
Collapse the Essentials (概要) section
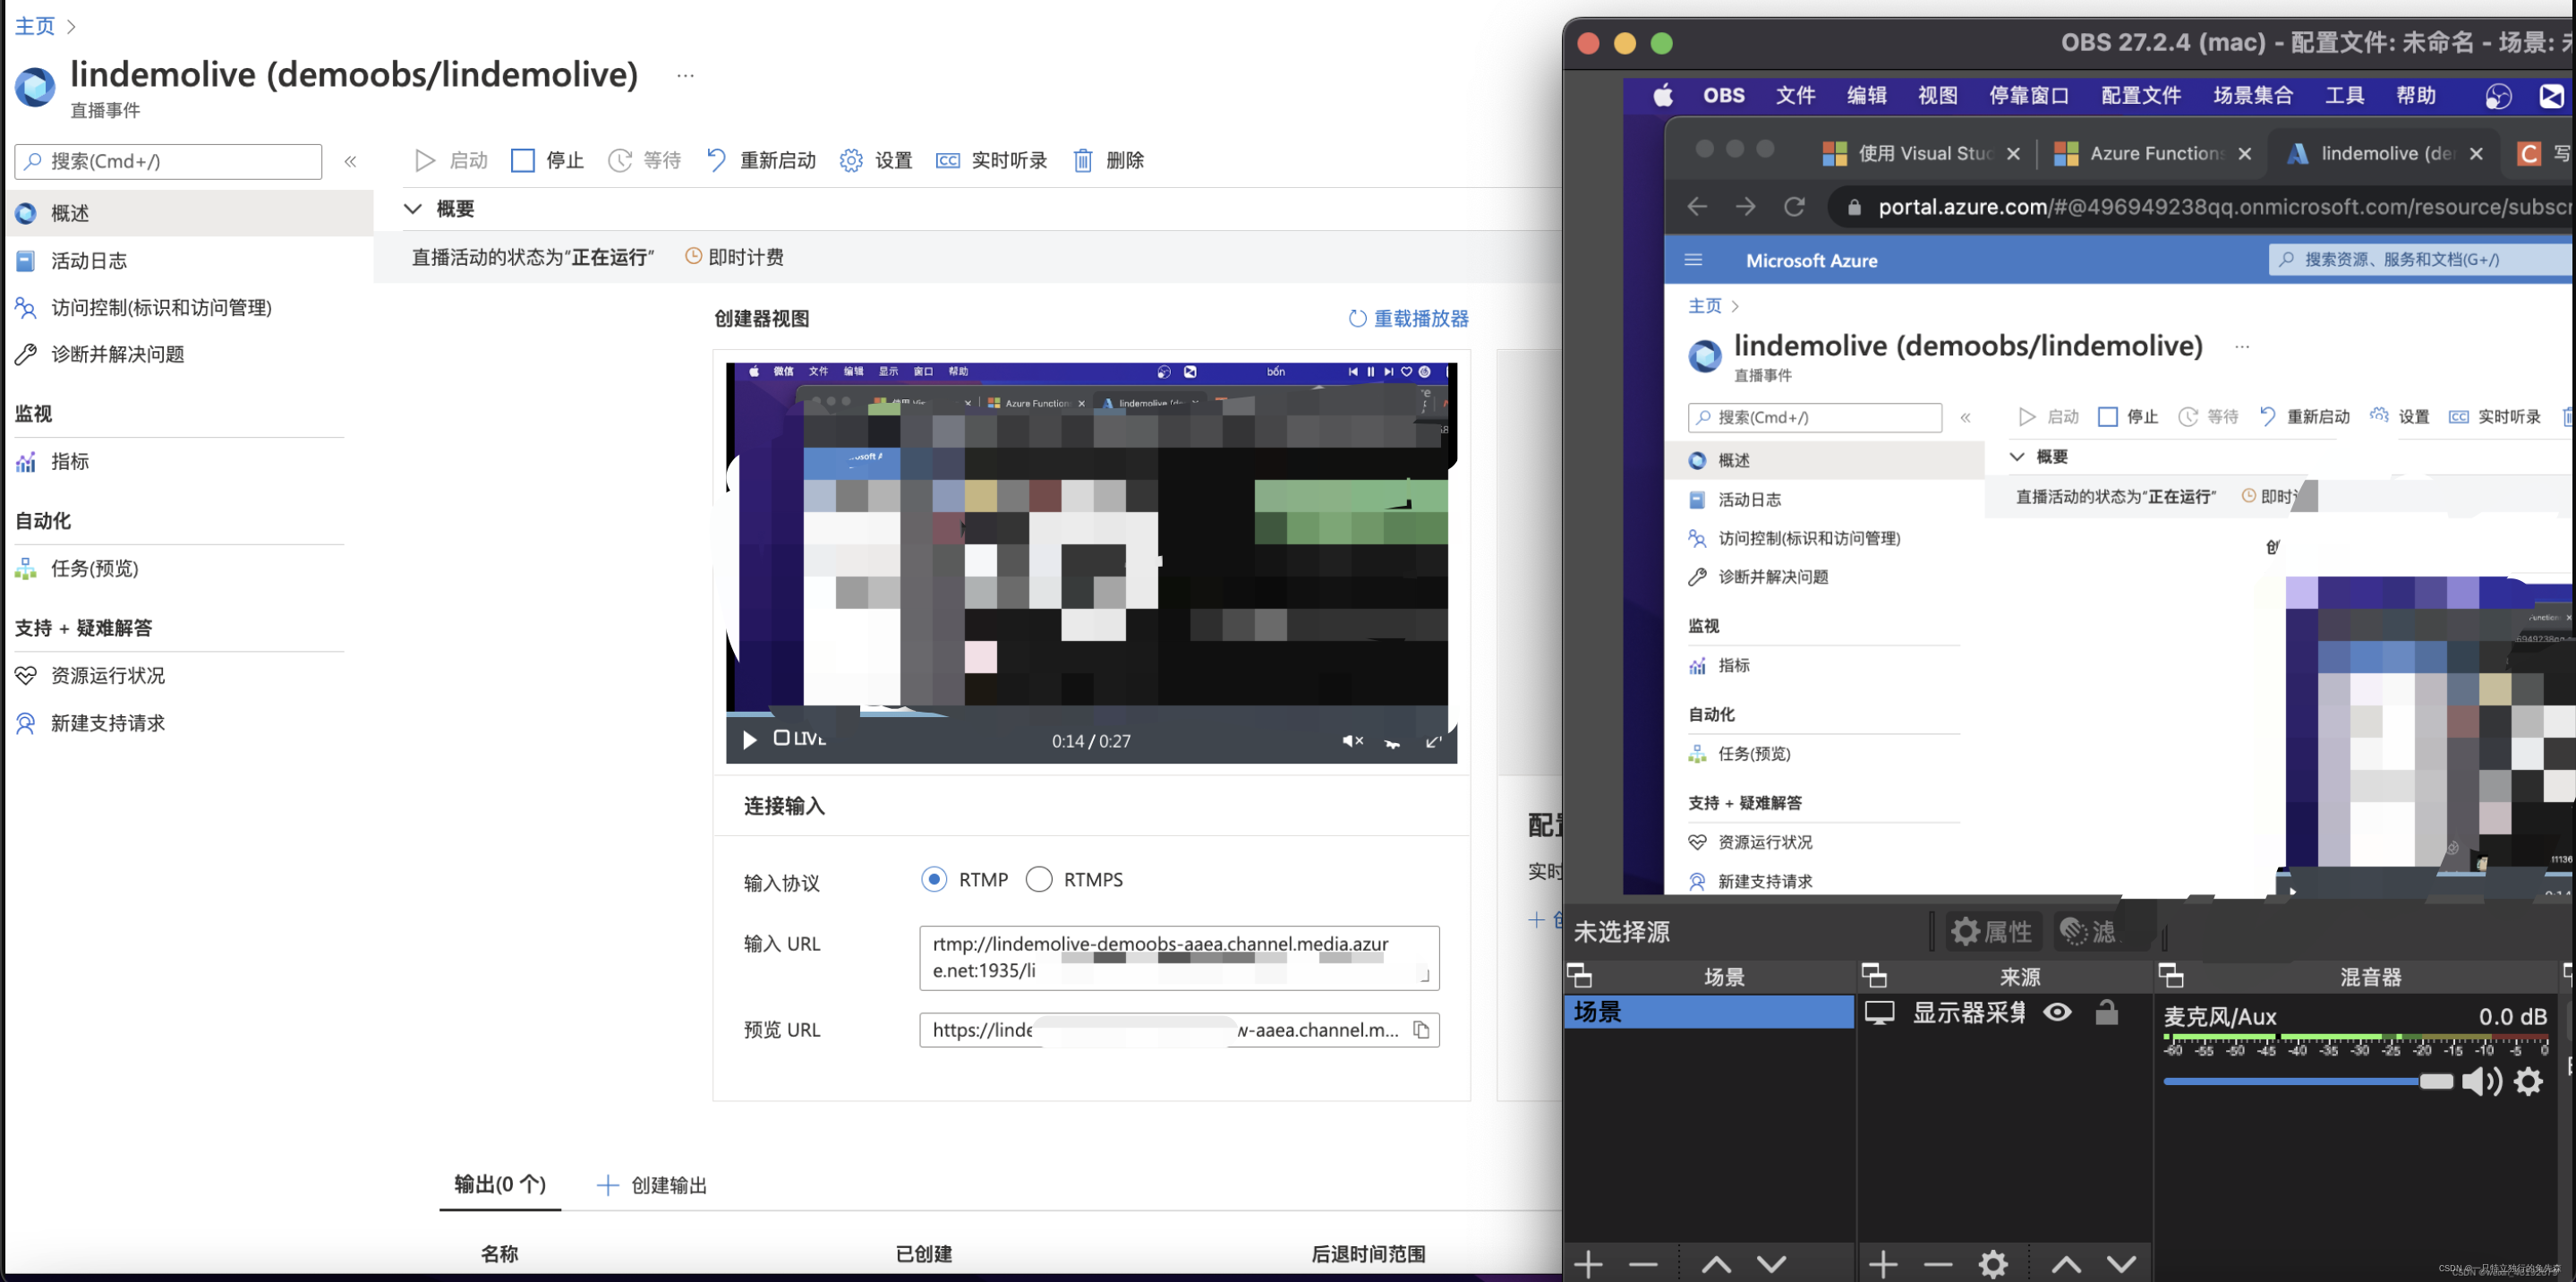pyautogui.click(x=412, y=209)
